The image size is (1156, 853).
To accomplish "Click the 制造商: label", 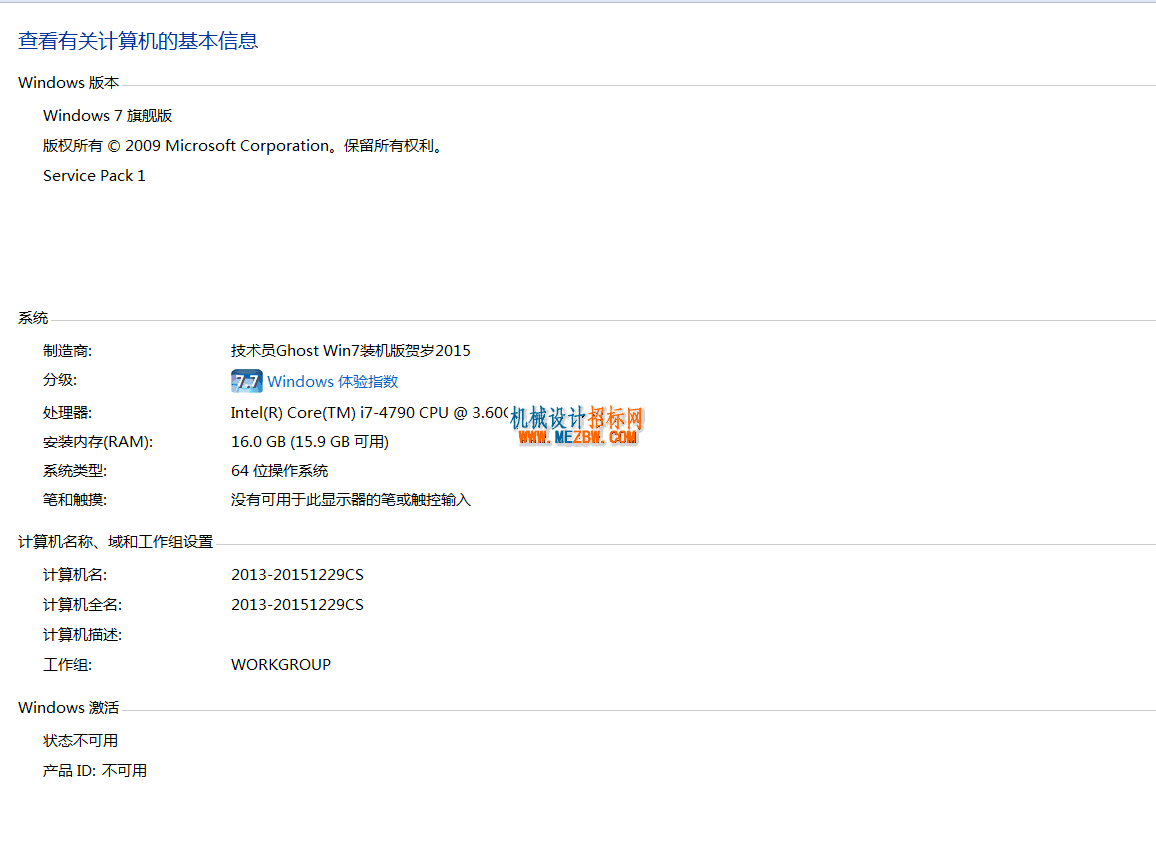I will (x=67, y=351).
